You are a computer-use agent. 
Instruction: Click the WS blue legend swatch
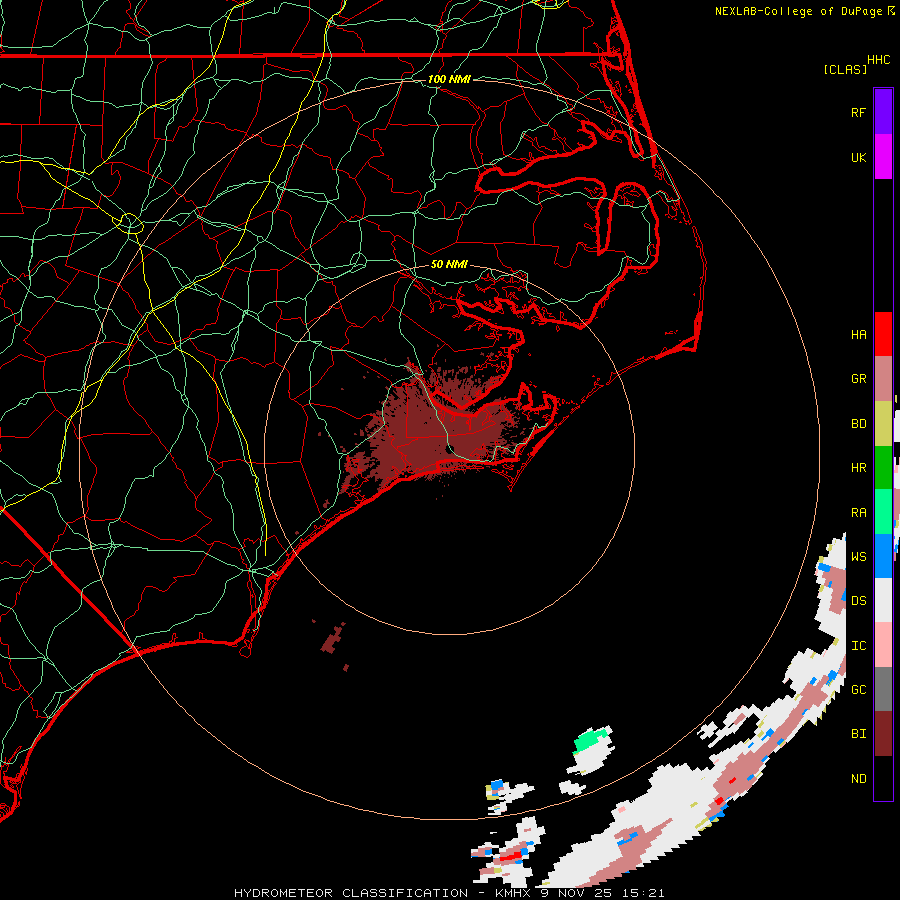(883, 556)
